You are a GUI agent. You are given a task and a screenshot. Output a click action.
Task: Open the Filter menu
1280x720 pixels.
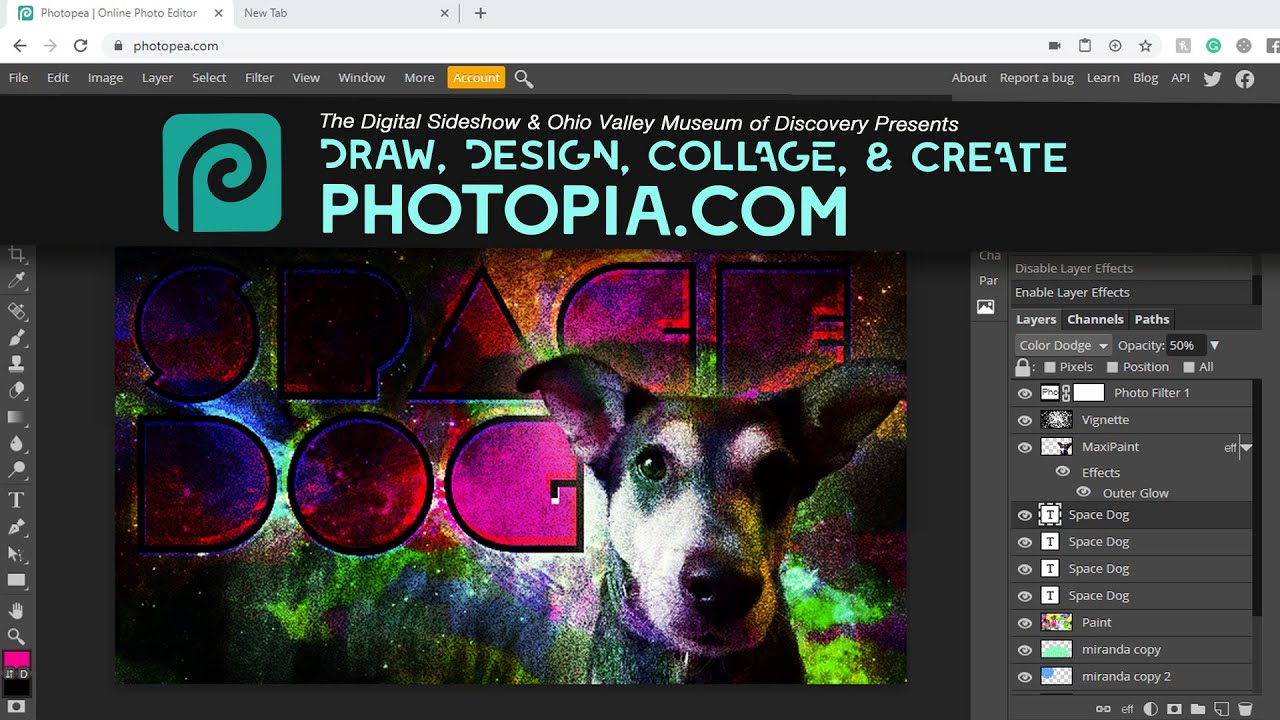[259, 78]
